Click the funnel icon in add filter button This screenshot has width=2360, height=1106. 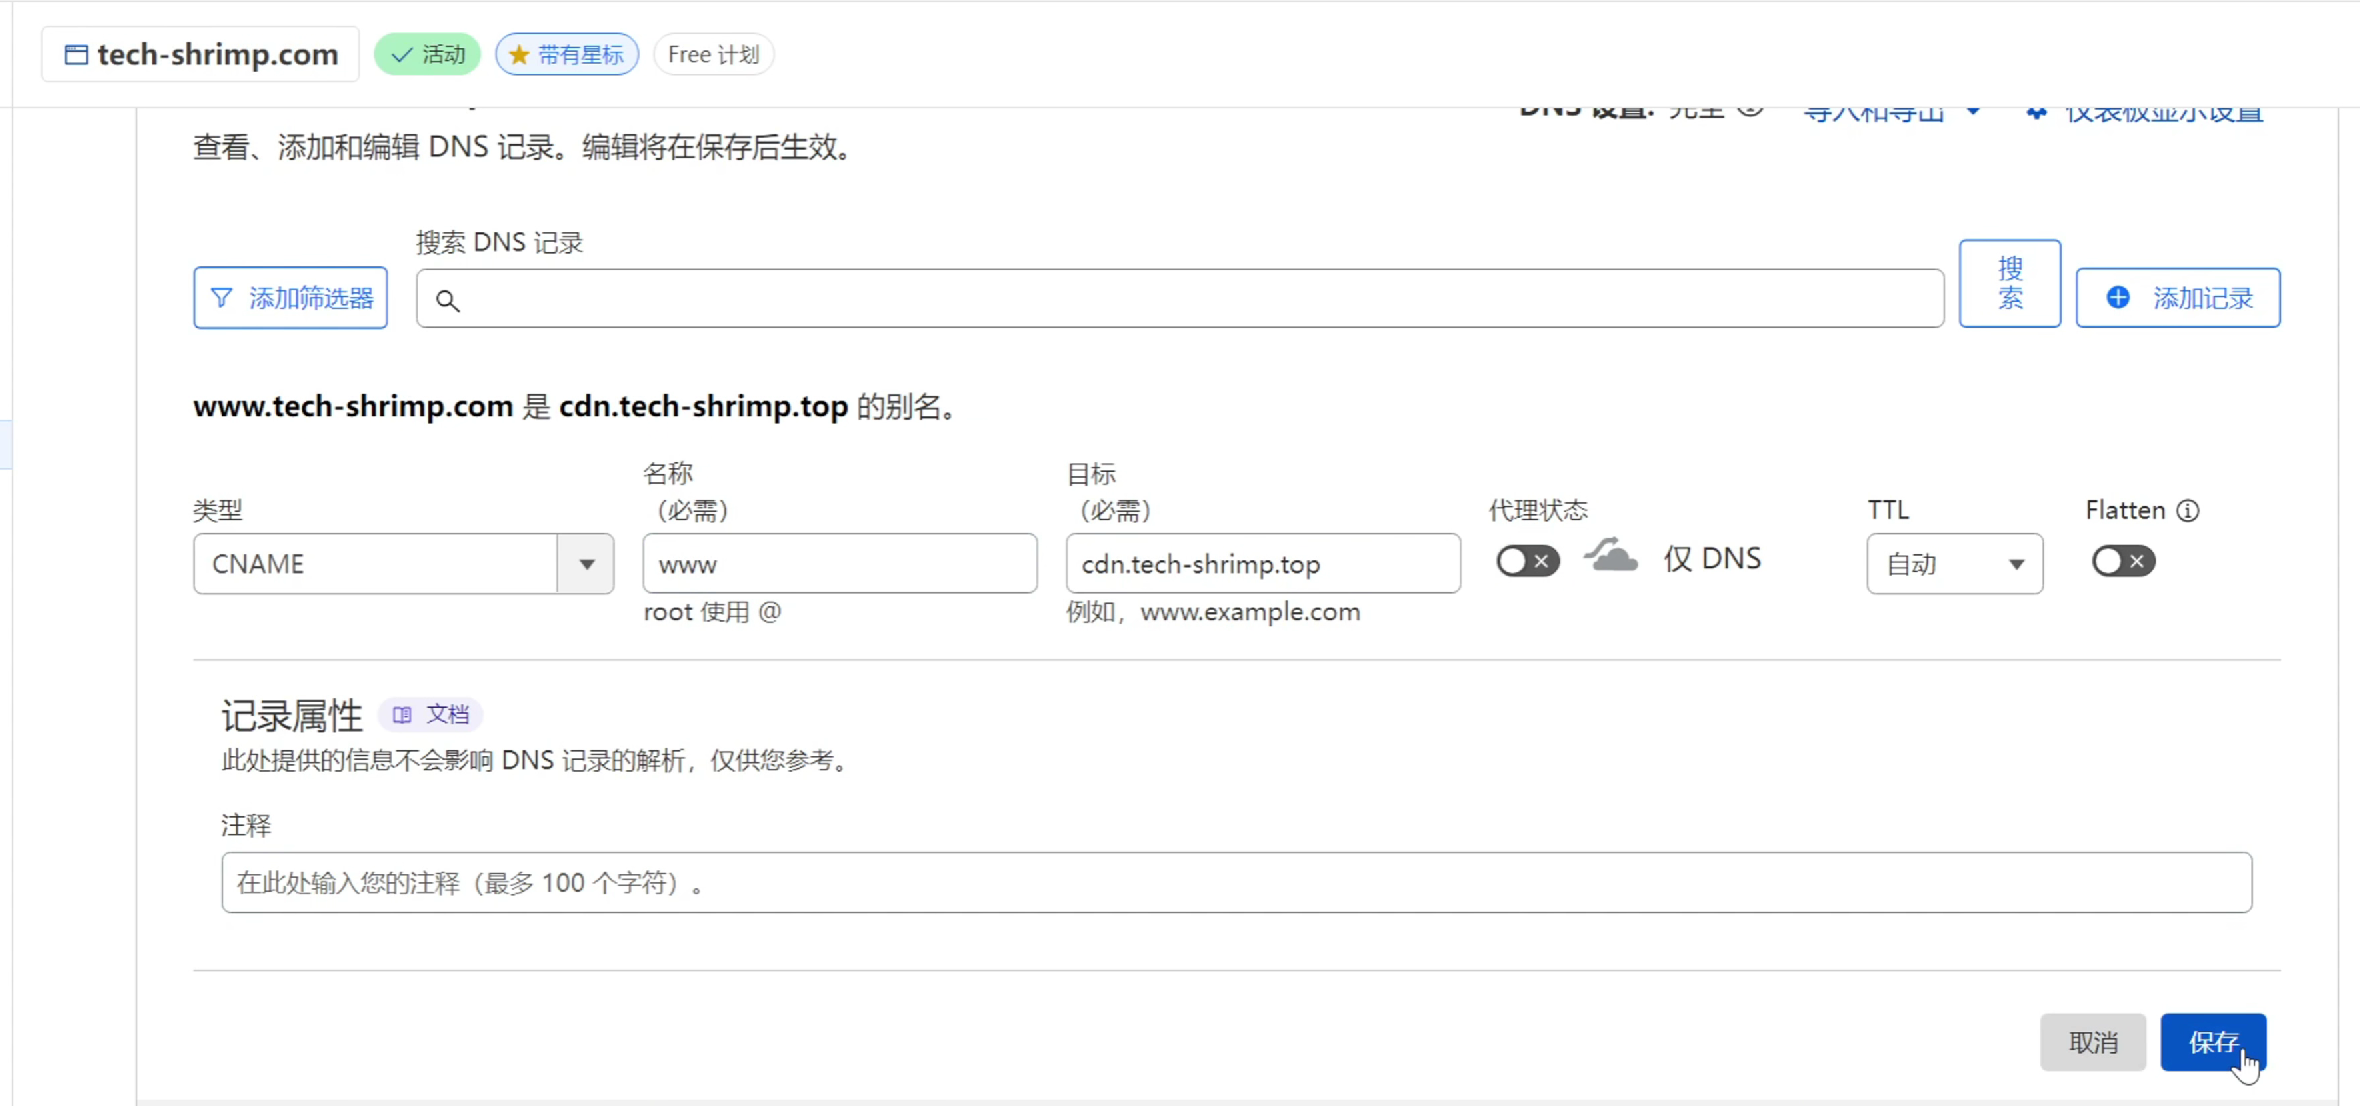click(x=222, y=298)
